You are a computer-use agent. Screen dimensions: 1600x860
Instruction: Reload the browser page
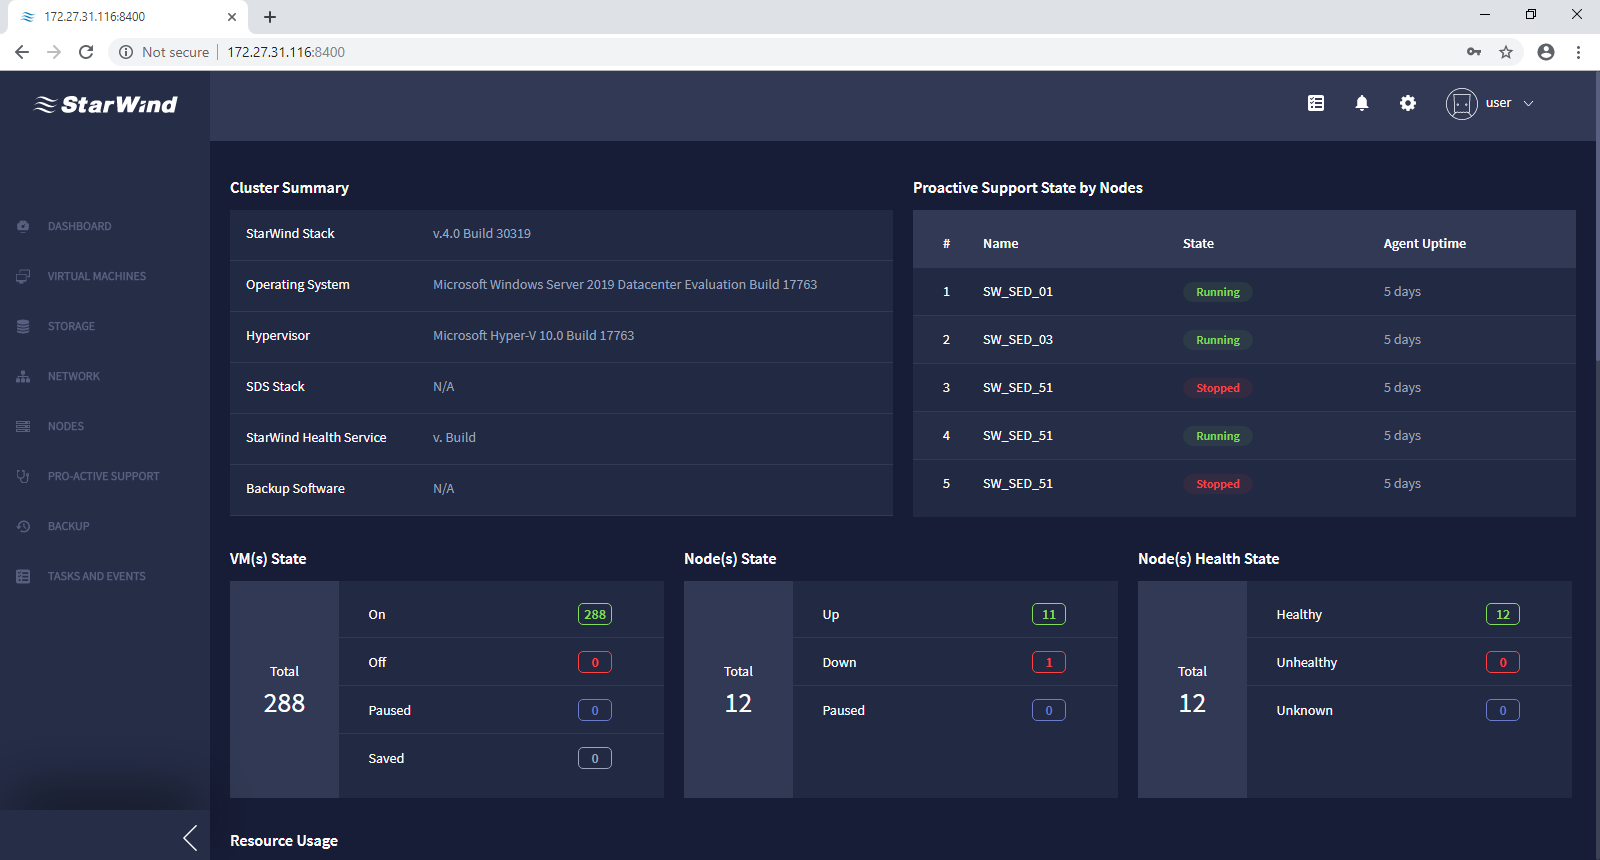point(86,52)
